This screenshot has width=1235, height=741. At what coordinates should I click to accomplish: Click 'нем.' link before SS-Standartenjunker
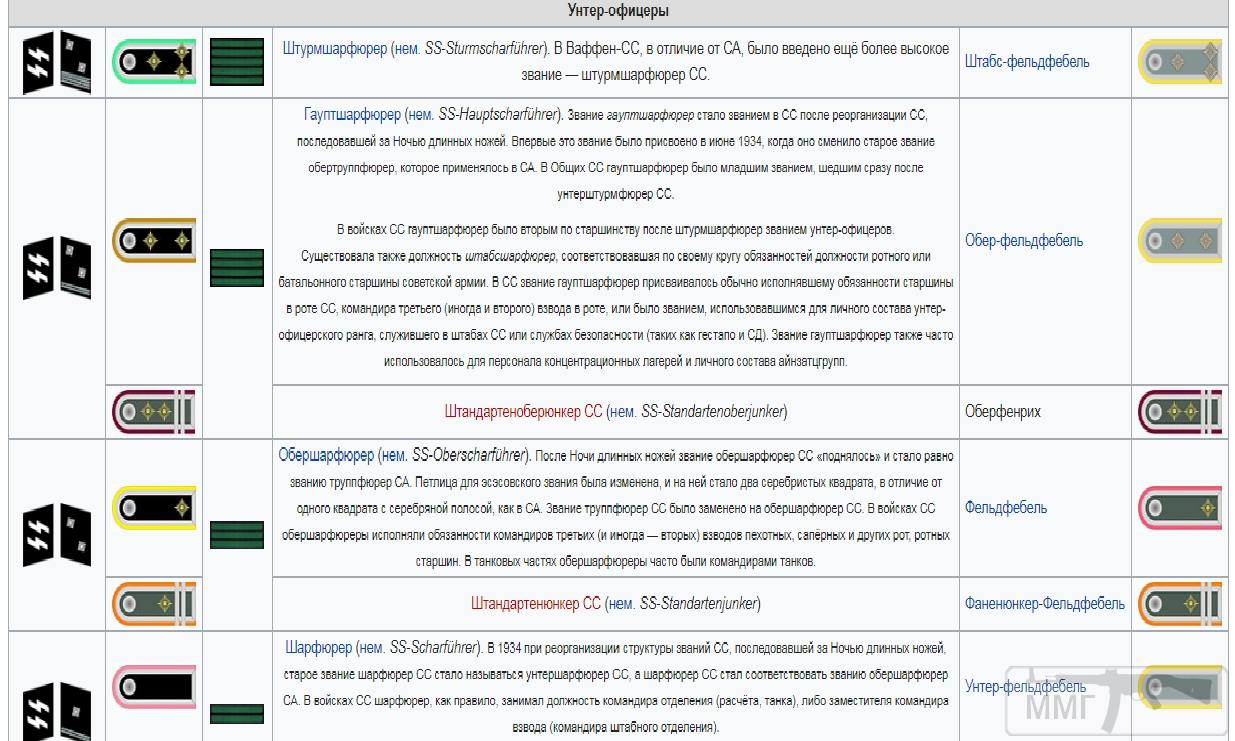coord(623,604)
